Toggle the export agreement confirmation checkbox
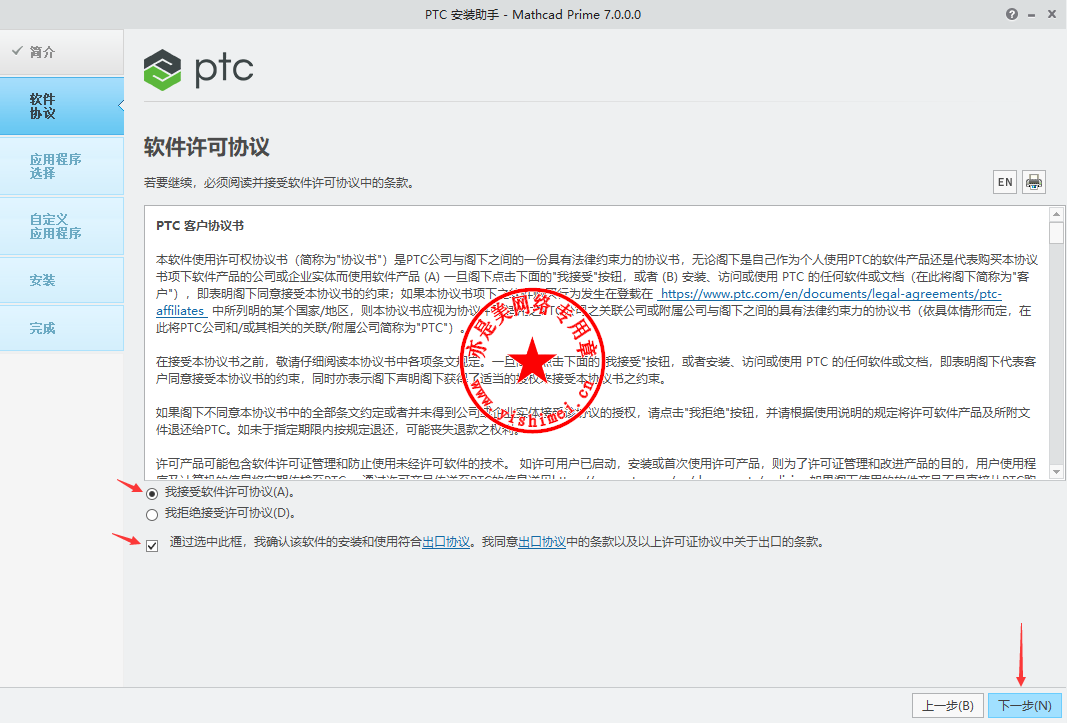This screenshot has width=1067, height=723. [152, 545]
